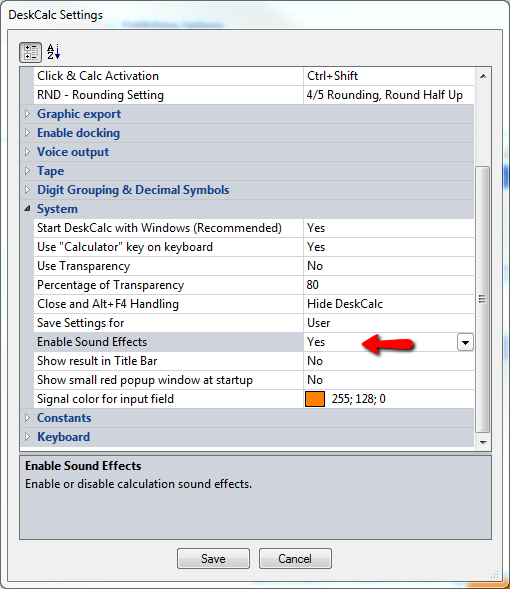
Task: Collapse the System category
Action: (x=27, y=209)
